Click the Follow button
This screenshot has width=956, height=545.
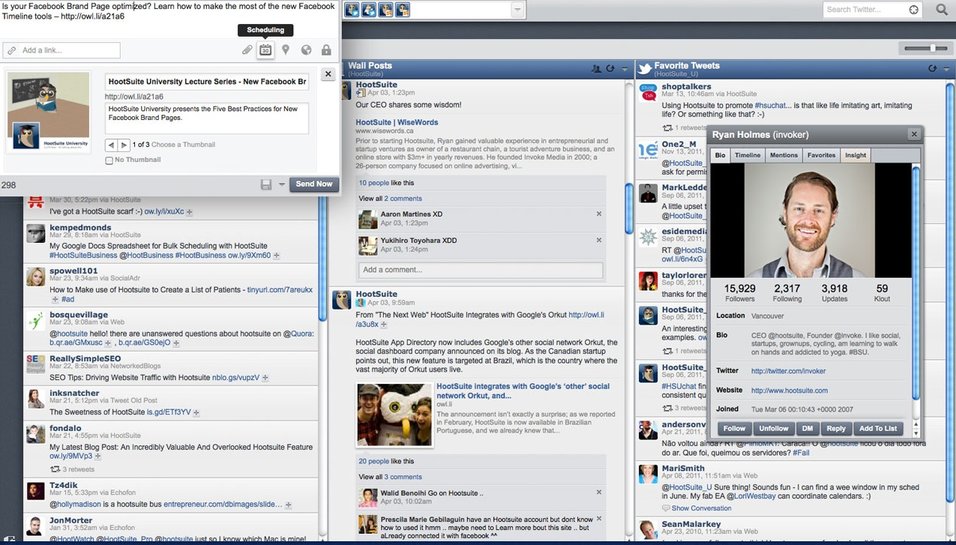pos(734,429)
